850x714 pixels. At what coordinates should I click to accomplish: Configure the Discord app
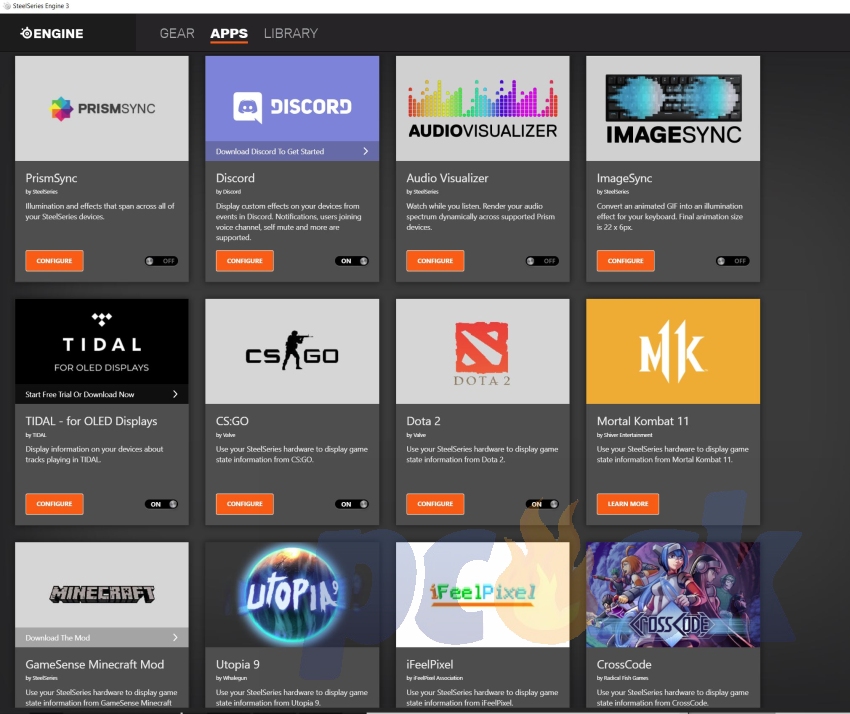tap(244, 261)
